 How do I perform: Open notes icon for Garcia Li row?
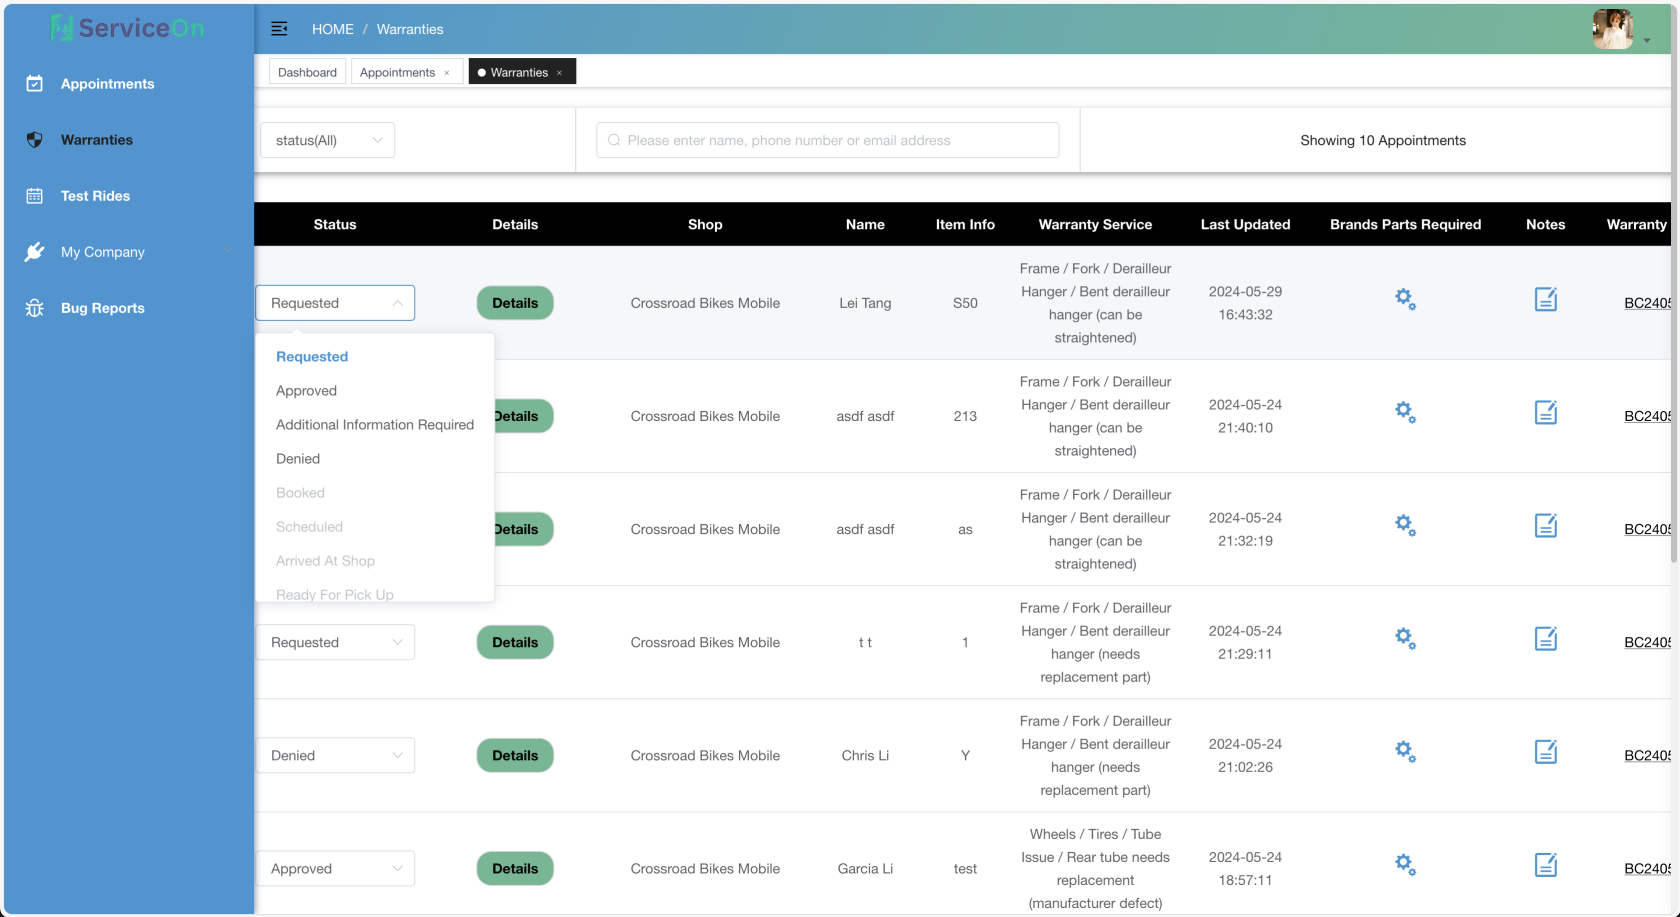[x=1545, y=865]
